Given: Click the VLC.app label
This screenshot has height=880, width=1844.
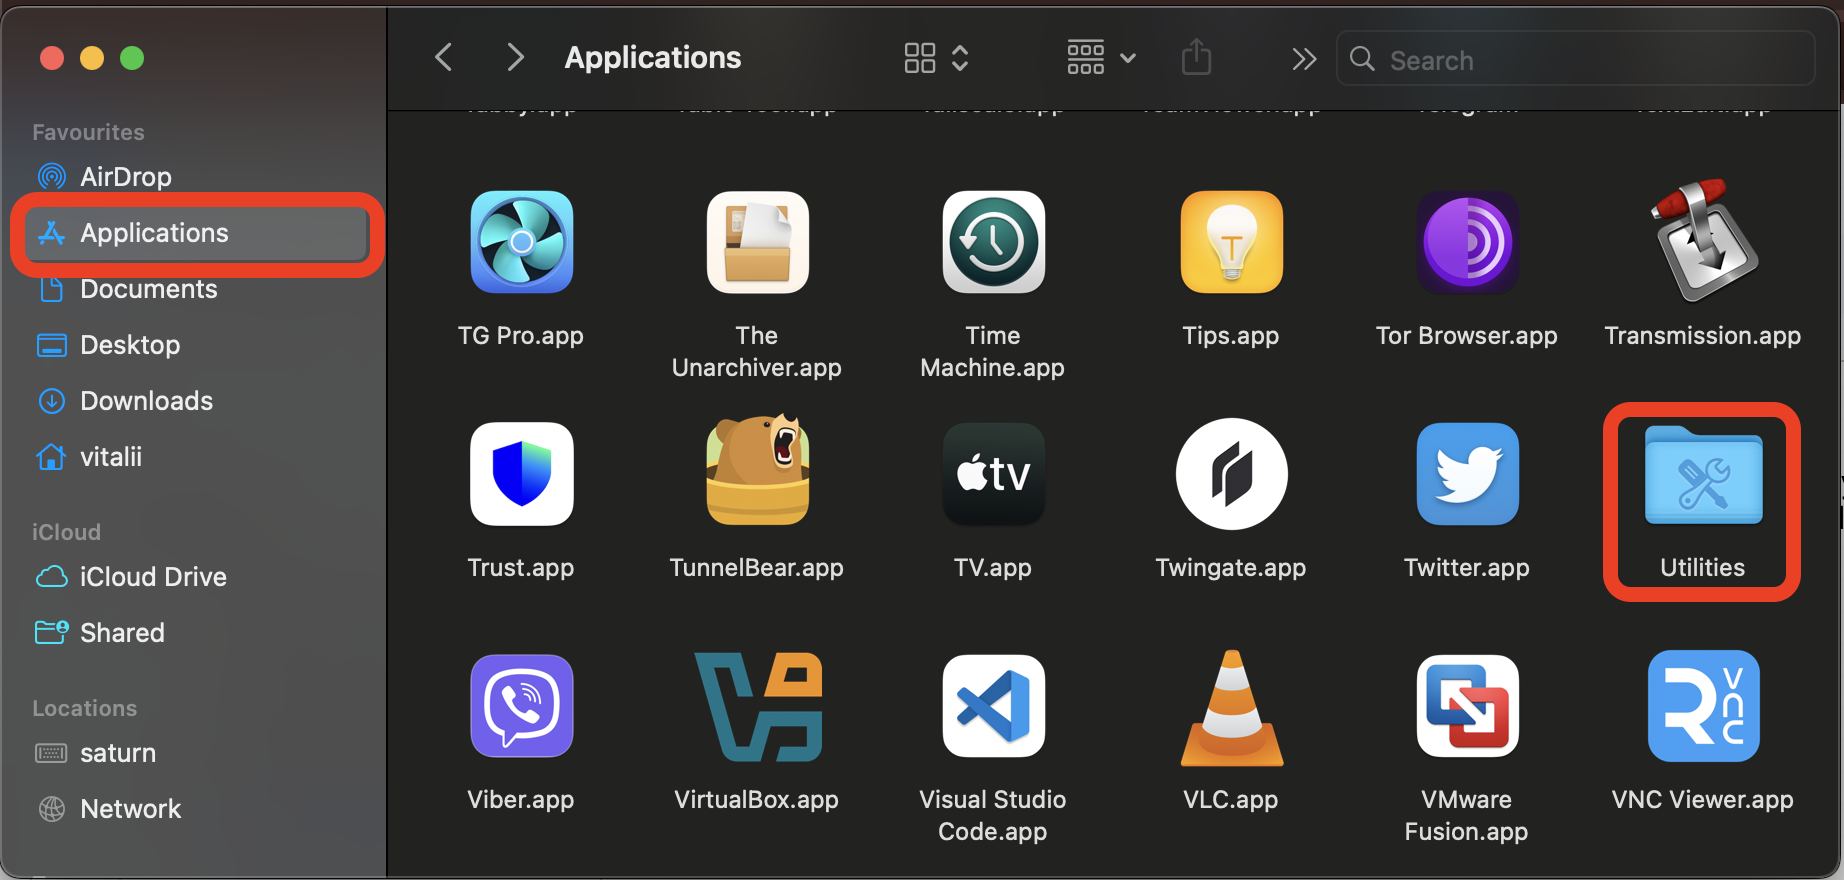Looking at the screenshot, I should pyautogui.click(x=1231, y=800).
